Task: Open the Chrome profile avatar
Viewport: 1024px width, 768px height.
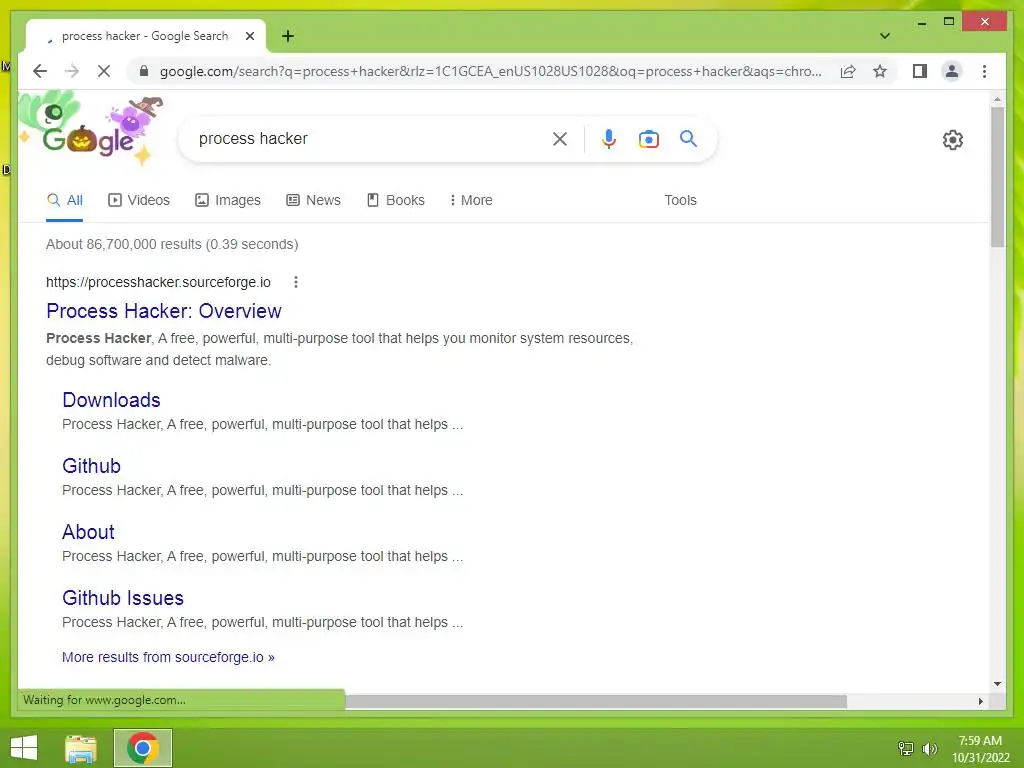Action: [952, 71]
